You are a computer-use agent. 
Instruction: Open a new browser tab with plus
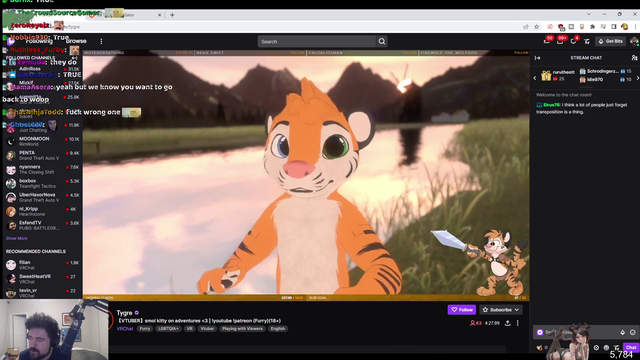[x=172, y=15]
